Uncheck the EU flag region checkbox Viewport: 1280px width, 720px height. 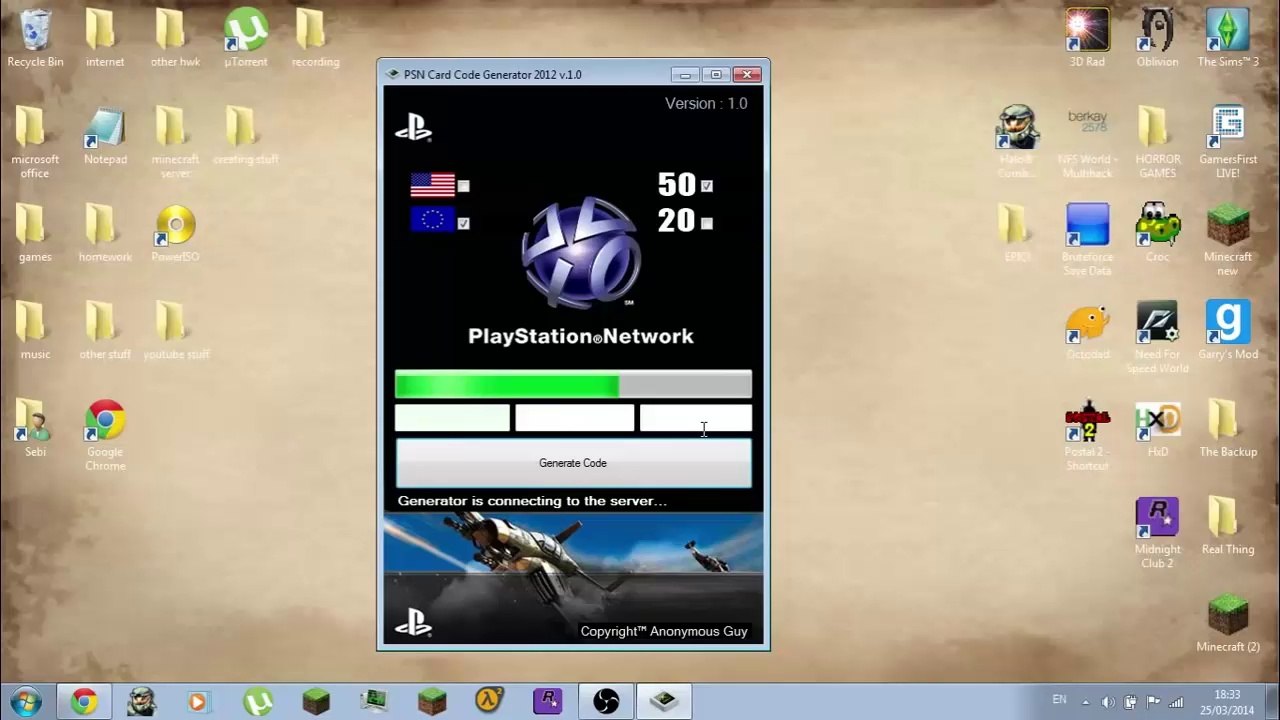pyautogui.click(x=463, y=223)
